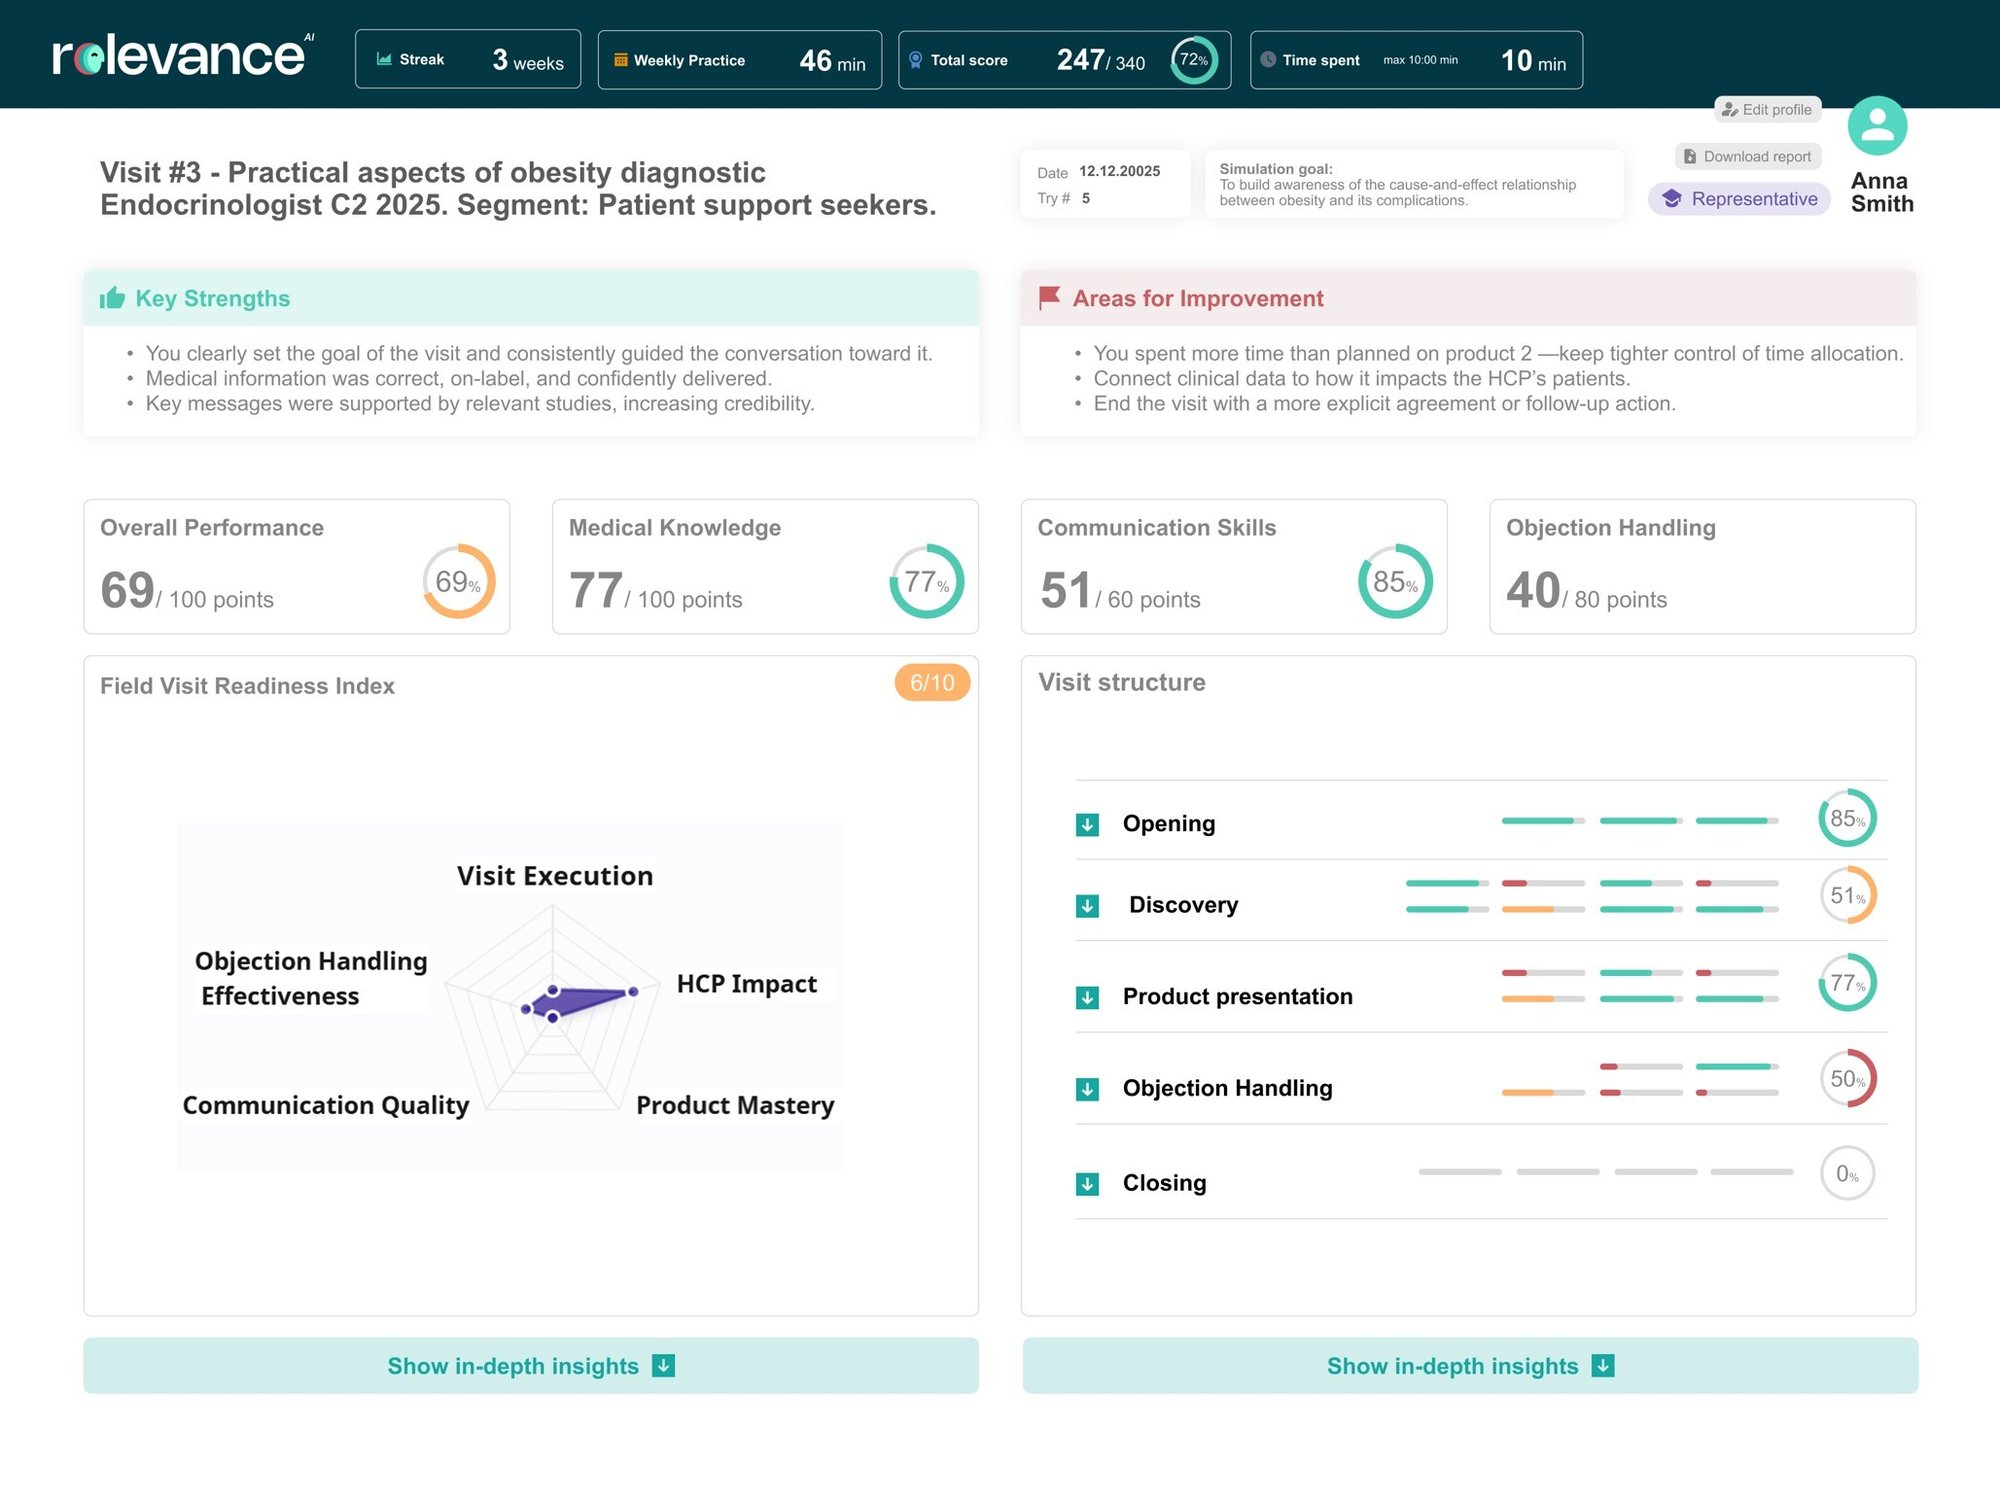This screenshot has width=2000, height=1500.
Task: Expand the Product presentation row
Action: [x=1087, y=997]
